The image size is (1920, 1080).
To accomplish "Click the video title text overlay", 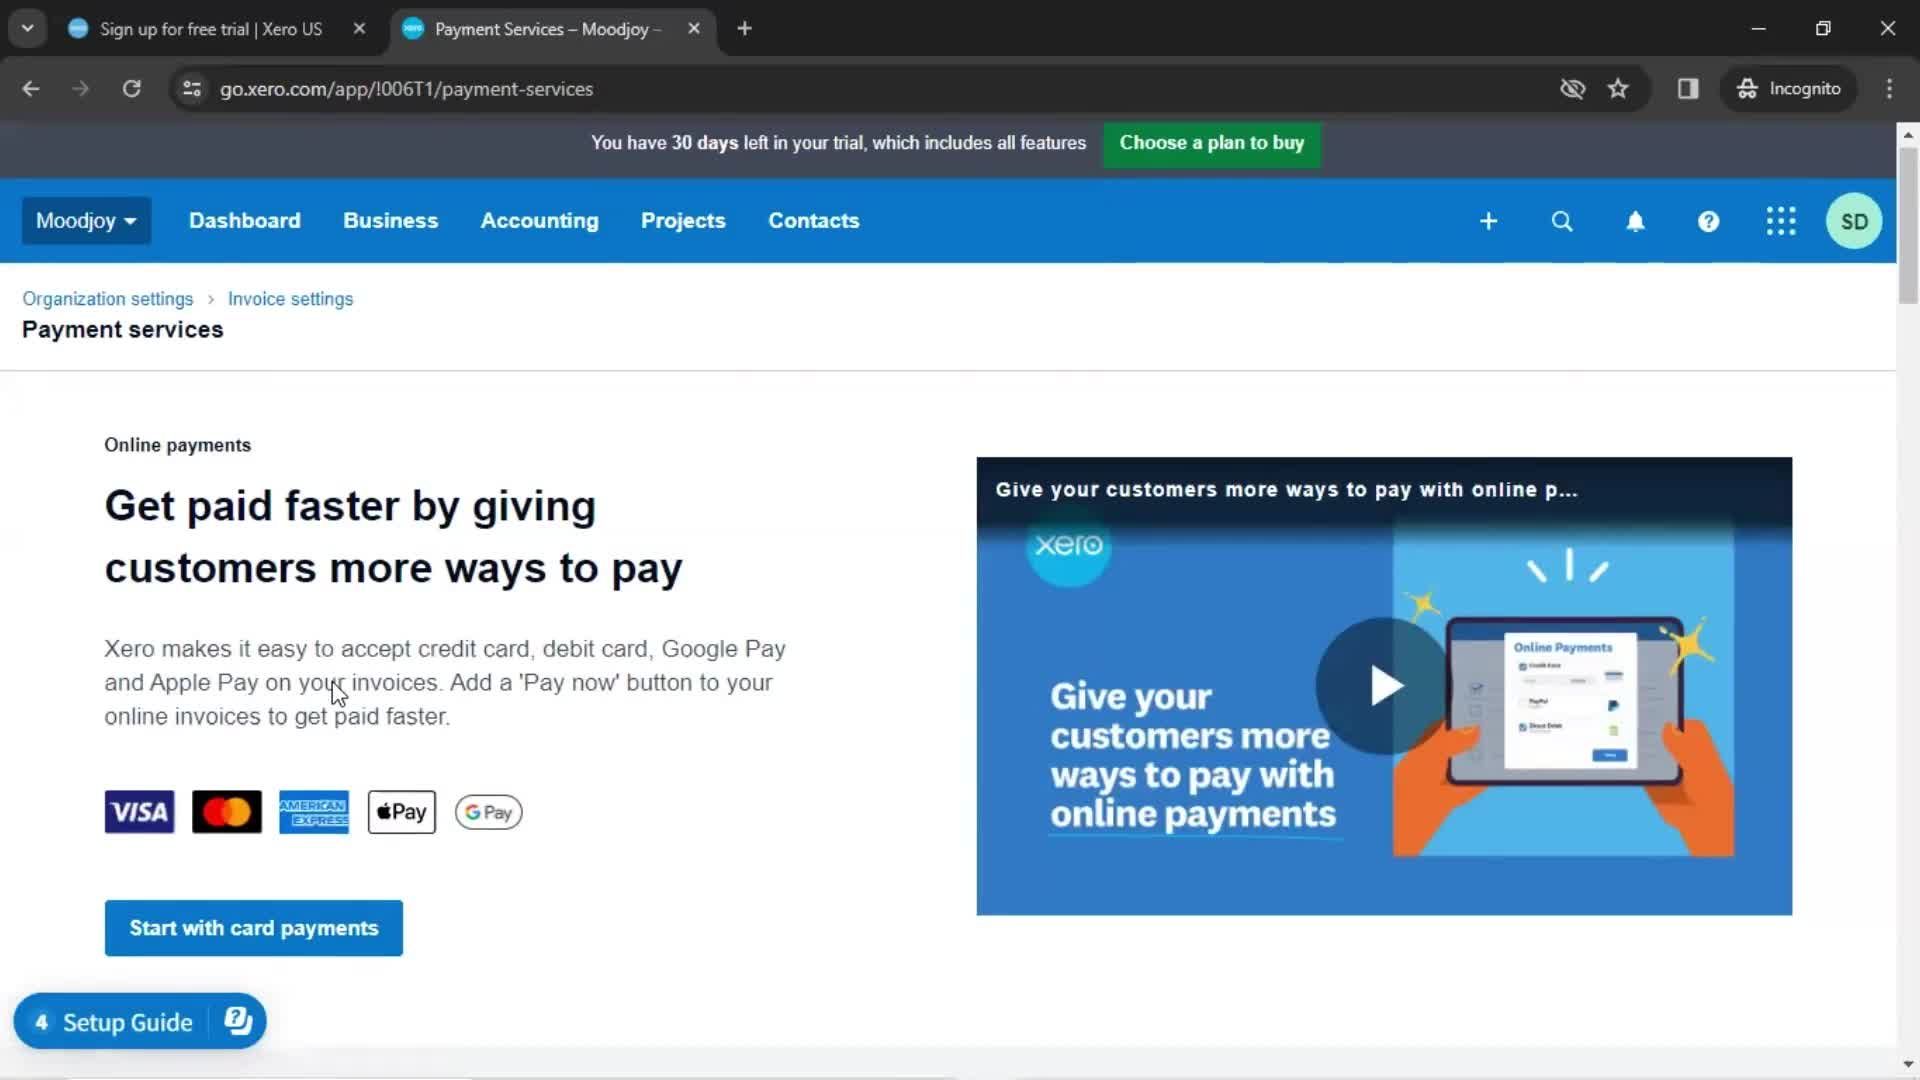I will click(1286, 490).
